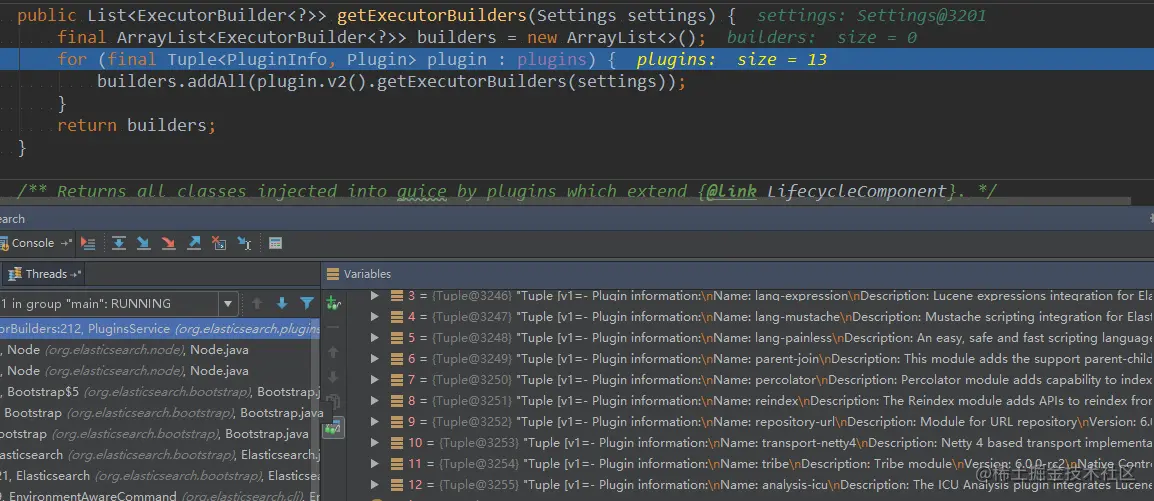Click the Variables panel list icon
Image resolution: width=1154 pixels, height=501 pixels.
click(332, 274)
